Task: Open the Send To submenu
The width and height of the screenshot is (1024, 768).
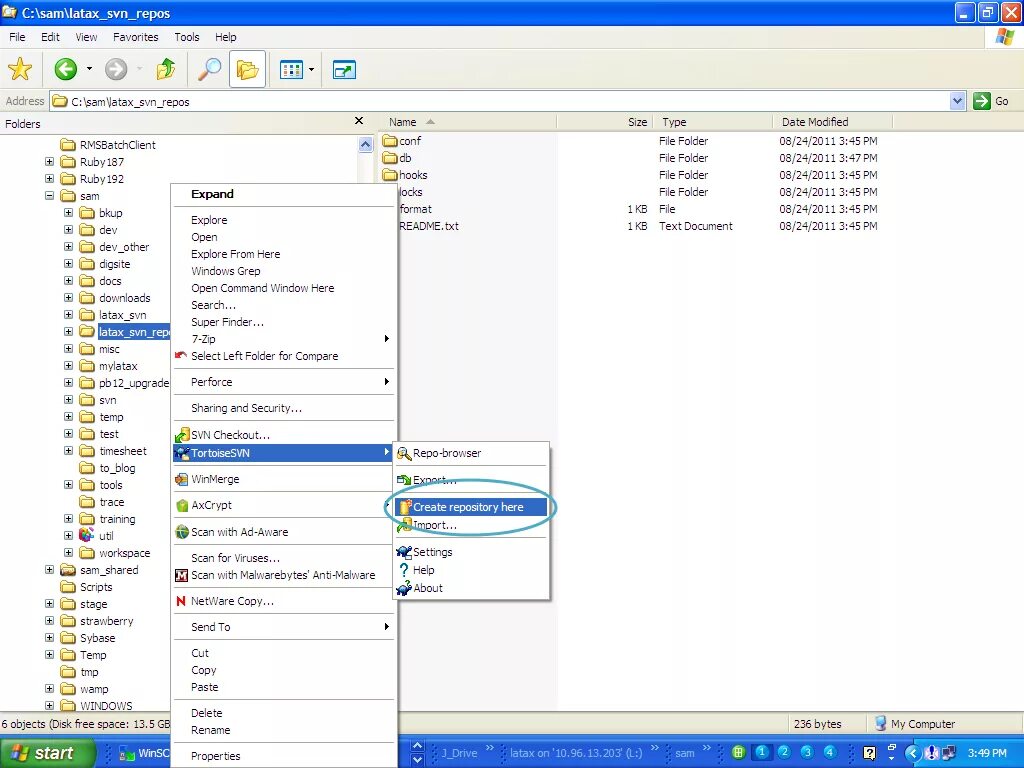Action: click(285, 627)
